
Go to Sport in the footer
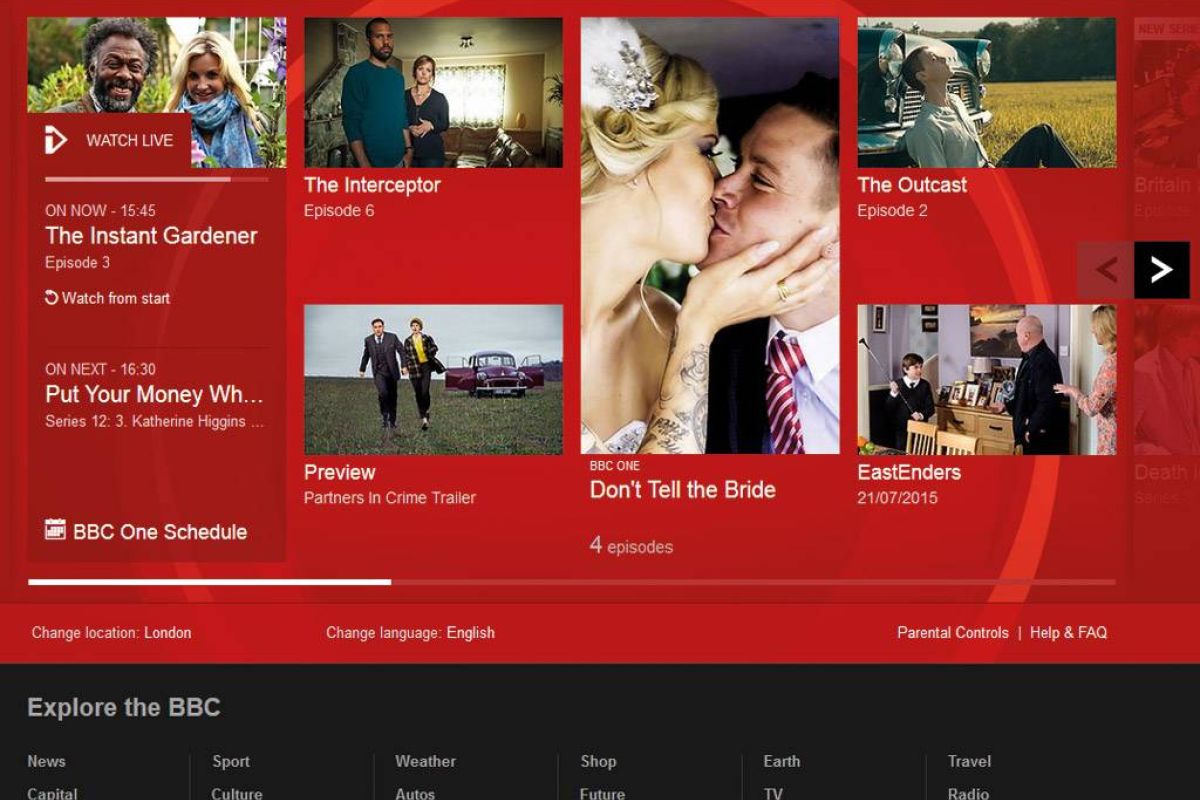230,761
